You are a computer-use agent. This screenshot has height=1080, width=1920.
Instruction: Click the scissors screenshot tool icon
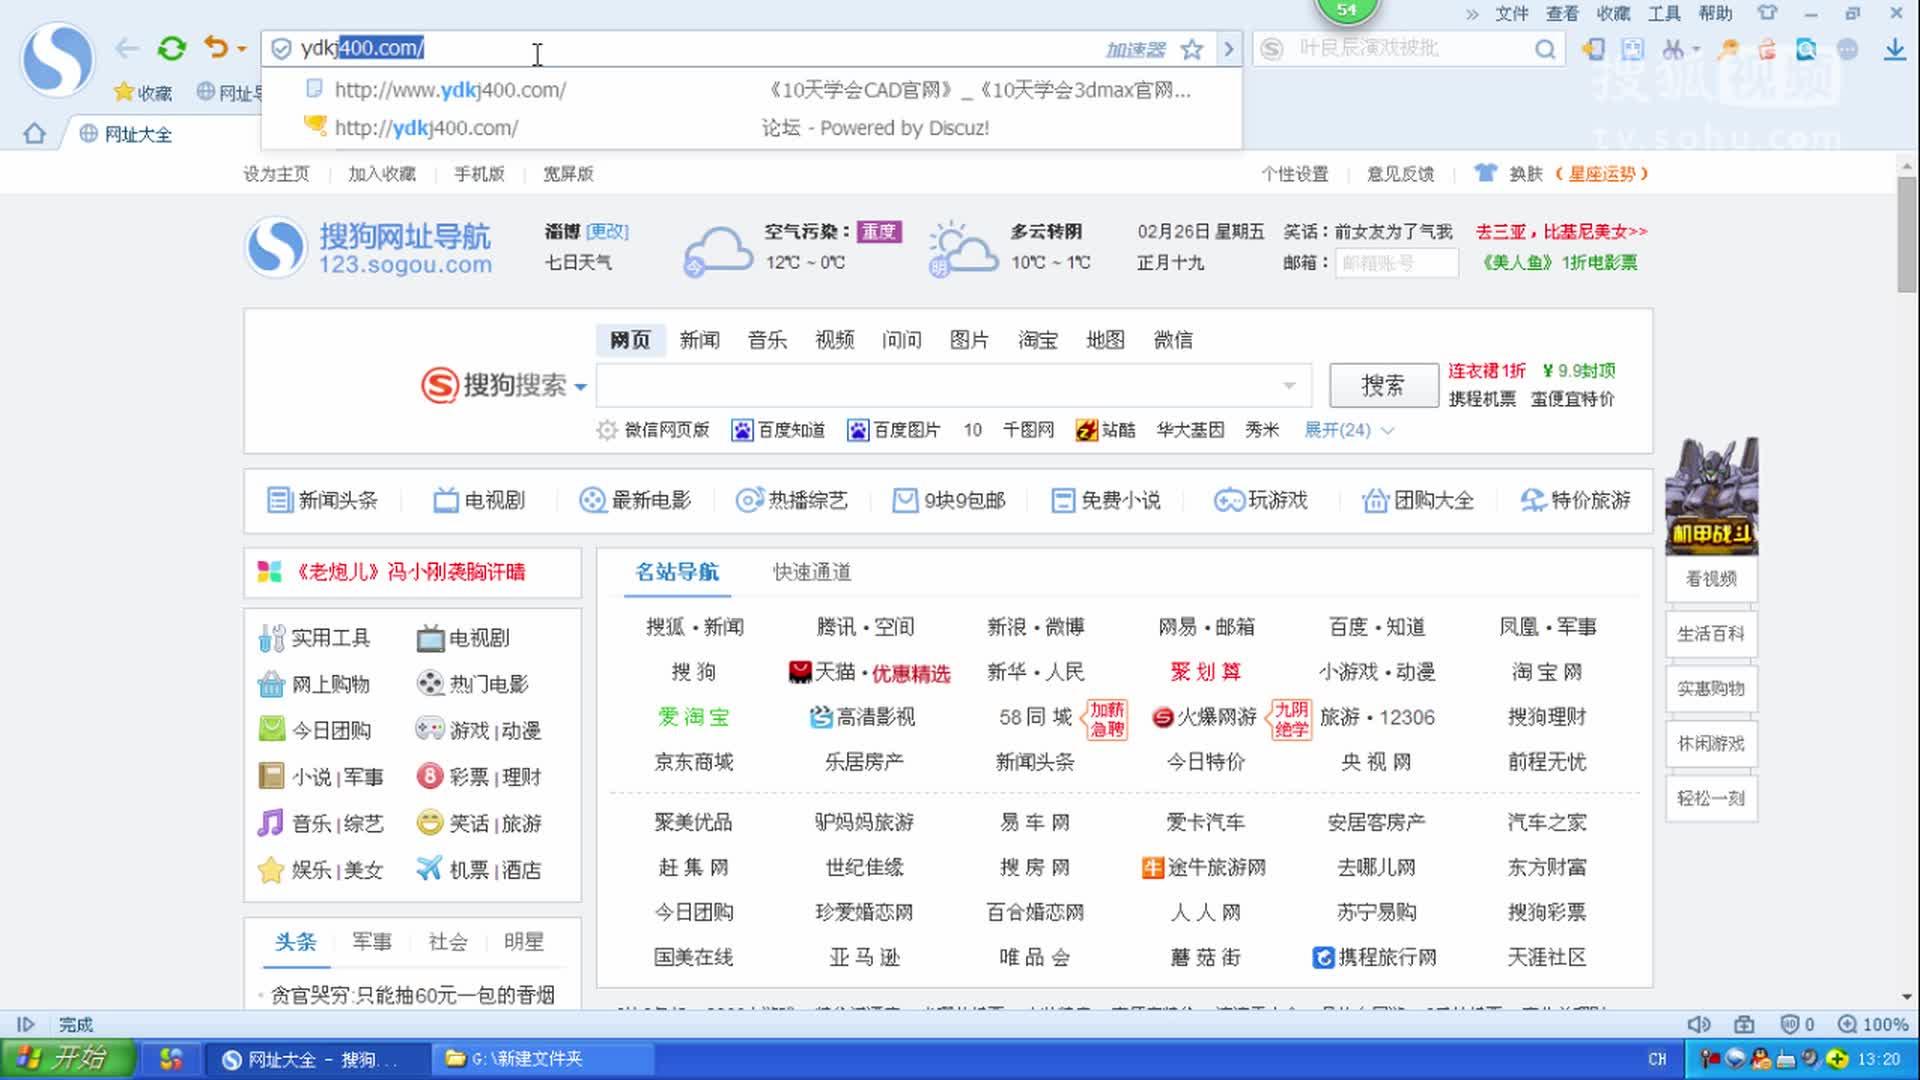tap(1674, 49)
